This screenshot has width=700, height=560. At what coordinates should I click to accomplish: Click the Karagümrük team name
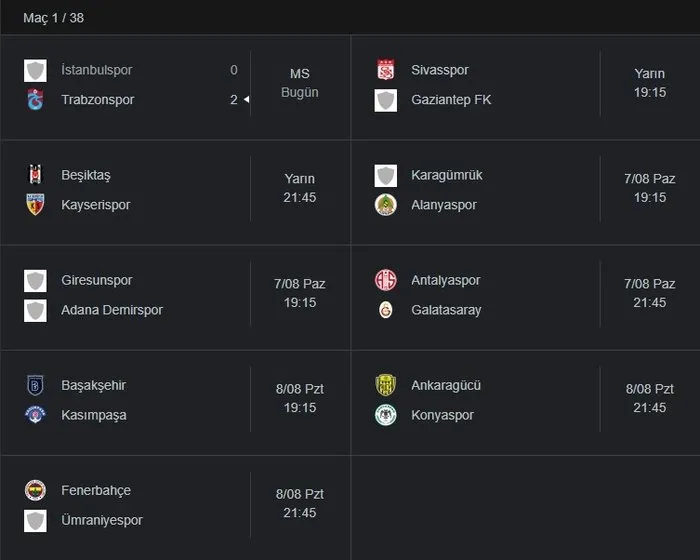tap(447, 175)
